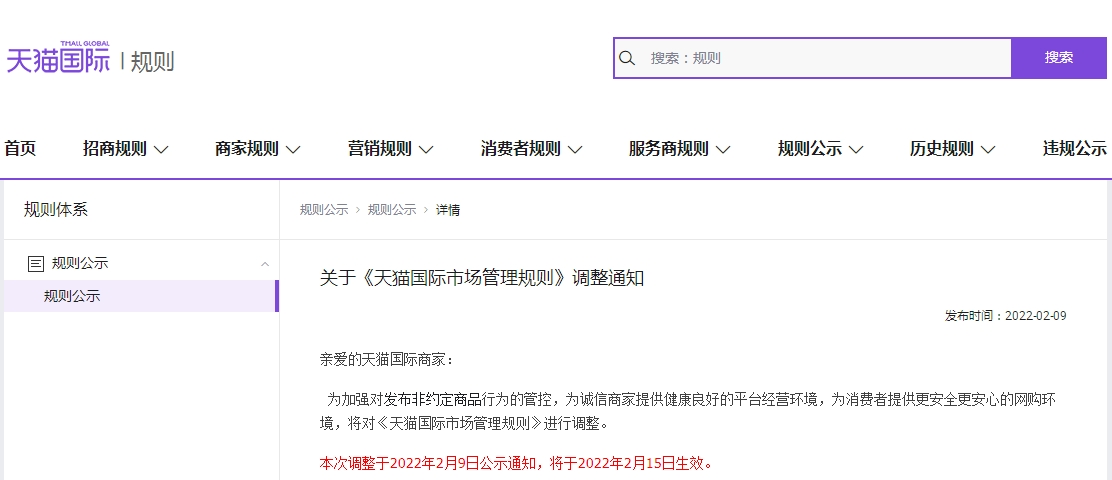Open the 历史规则 menu
Image resolution: width=1112 pixels, height=480 pixels.
point(942,149)
